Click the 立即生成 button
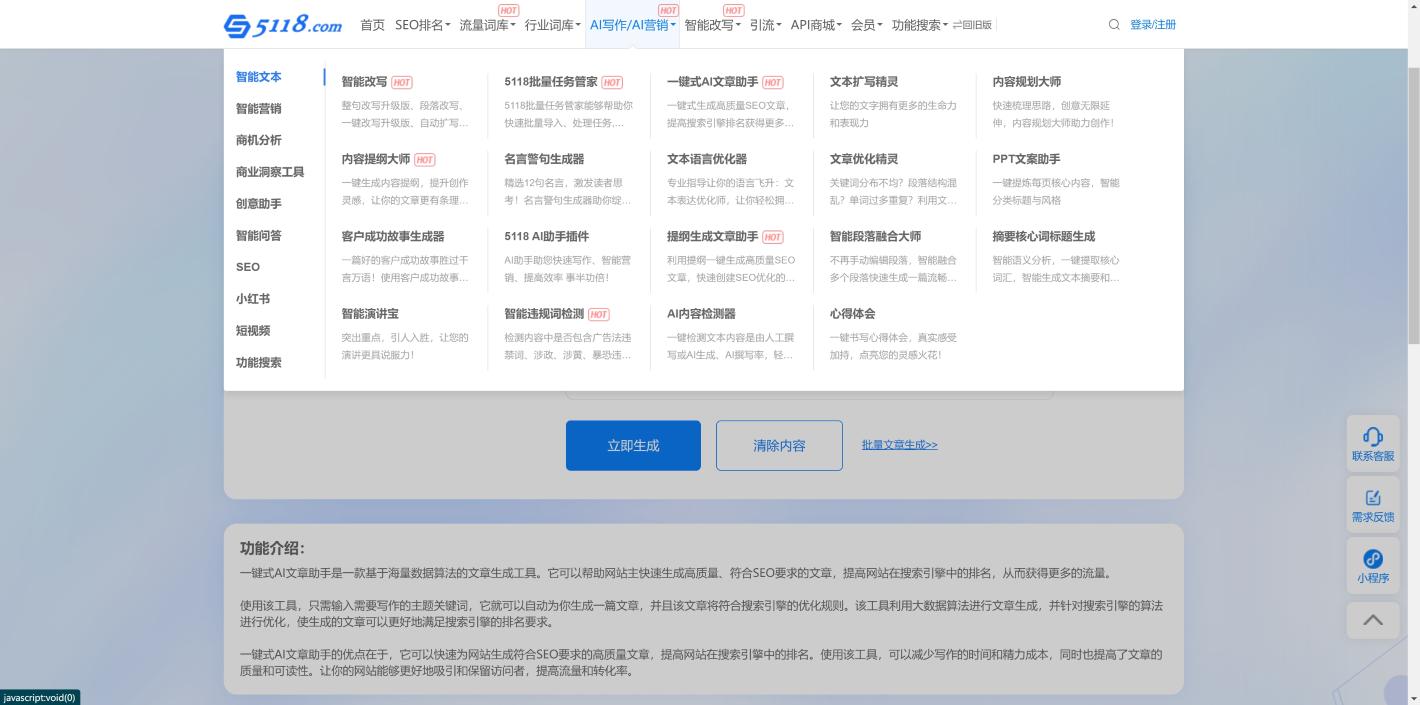 point(633,445)
